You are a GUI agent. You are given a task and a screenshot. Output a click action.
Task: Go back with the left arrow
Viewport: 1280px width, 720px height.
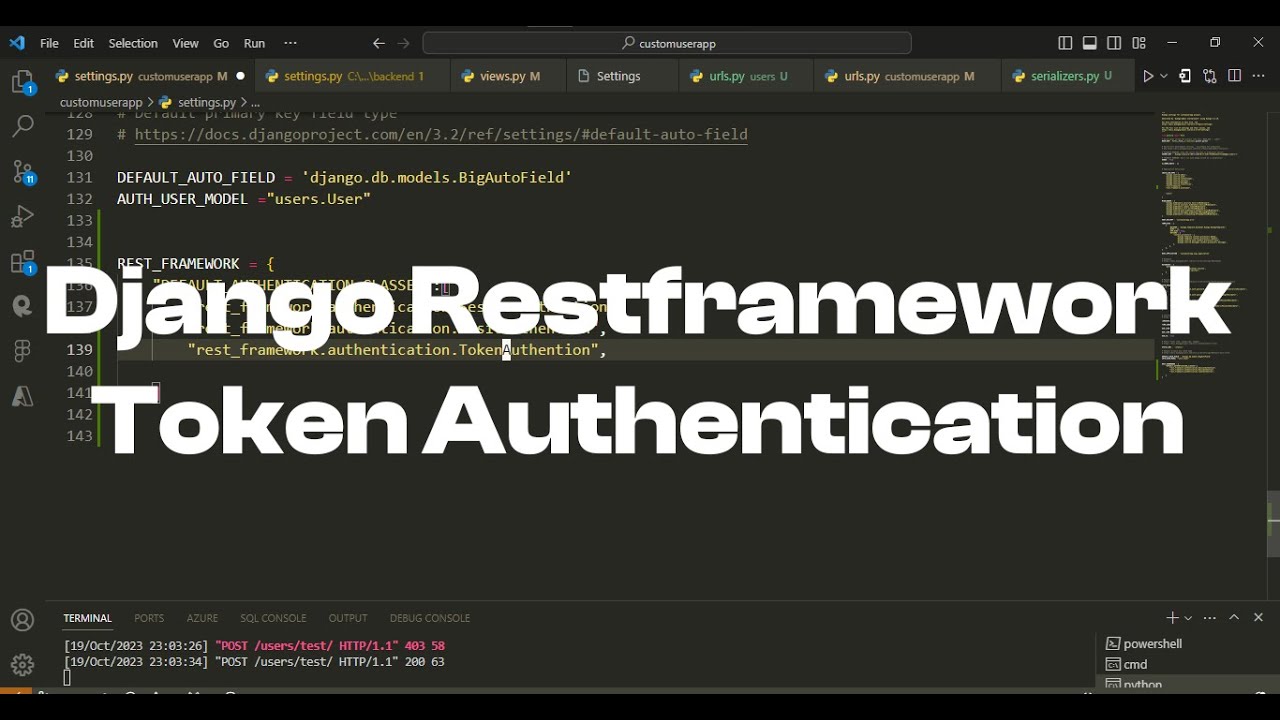point(379,43)
